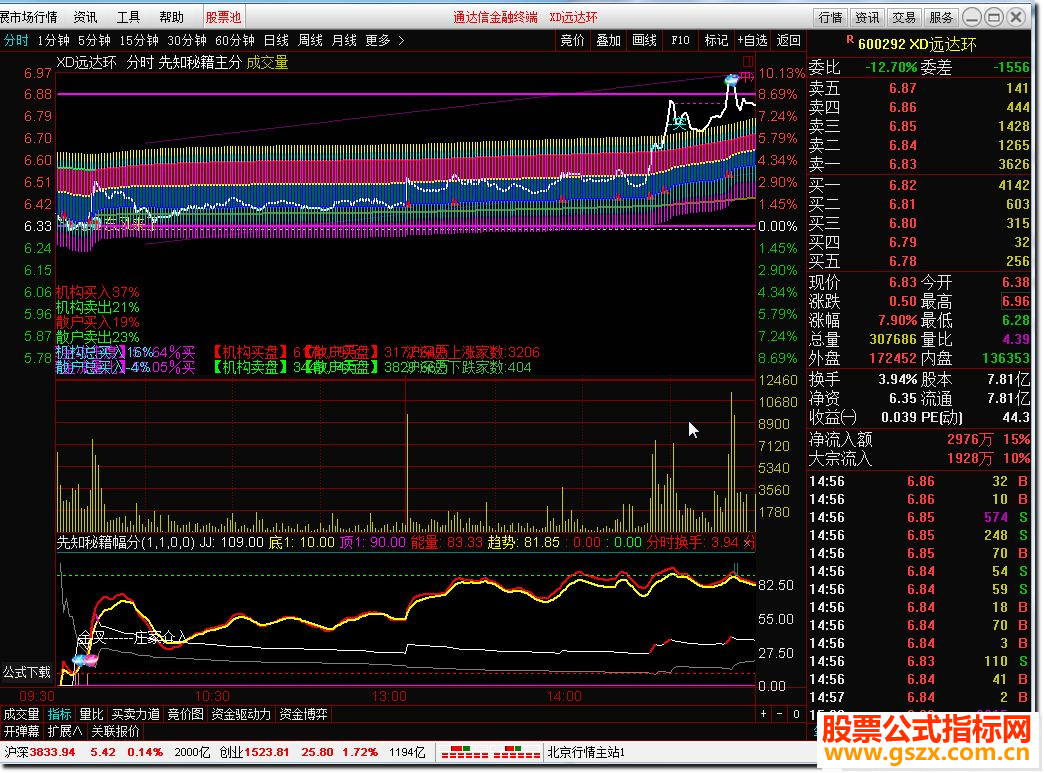Image resolution: width=1044 pixels, height=773 pixels.
Task: Click the 竞价 toolbar button
Action: tap(572, 41)
